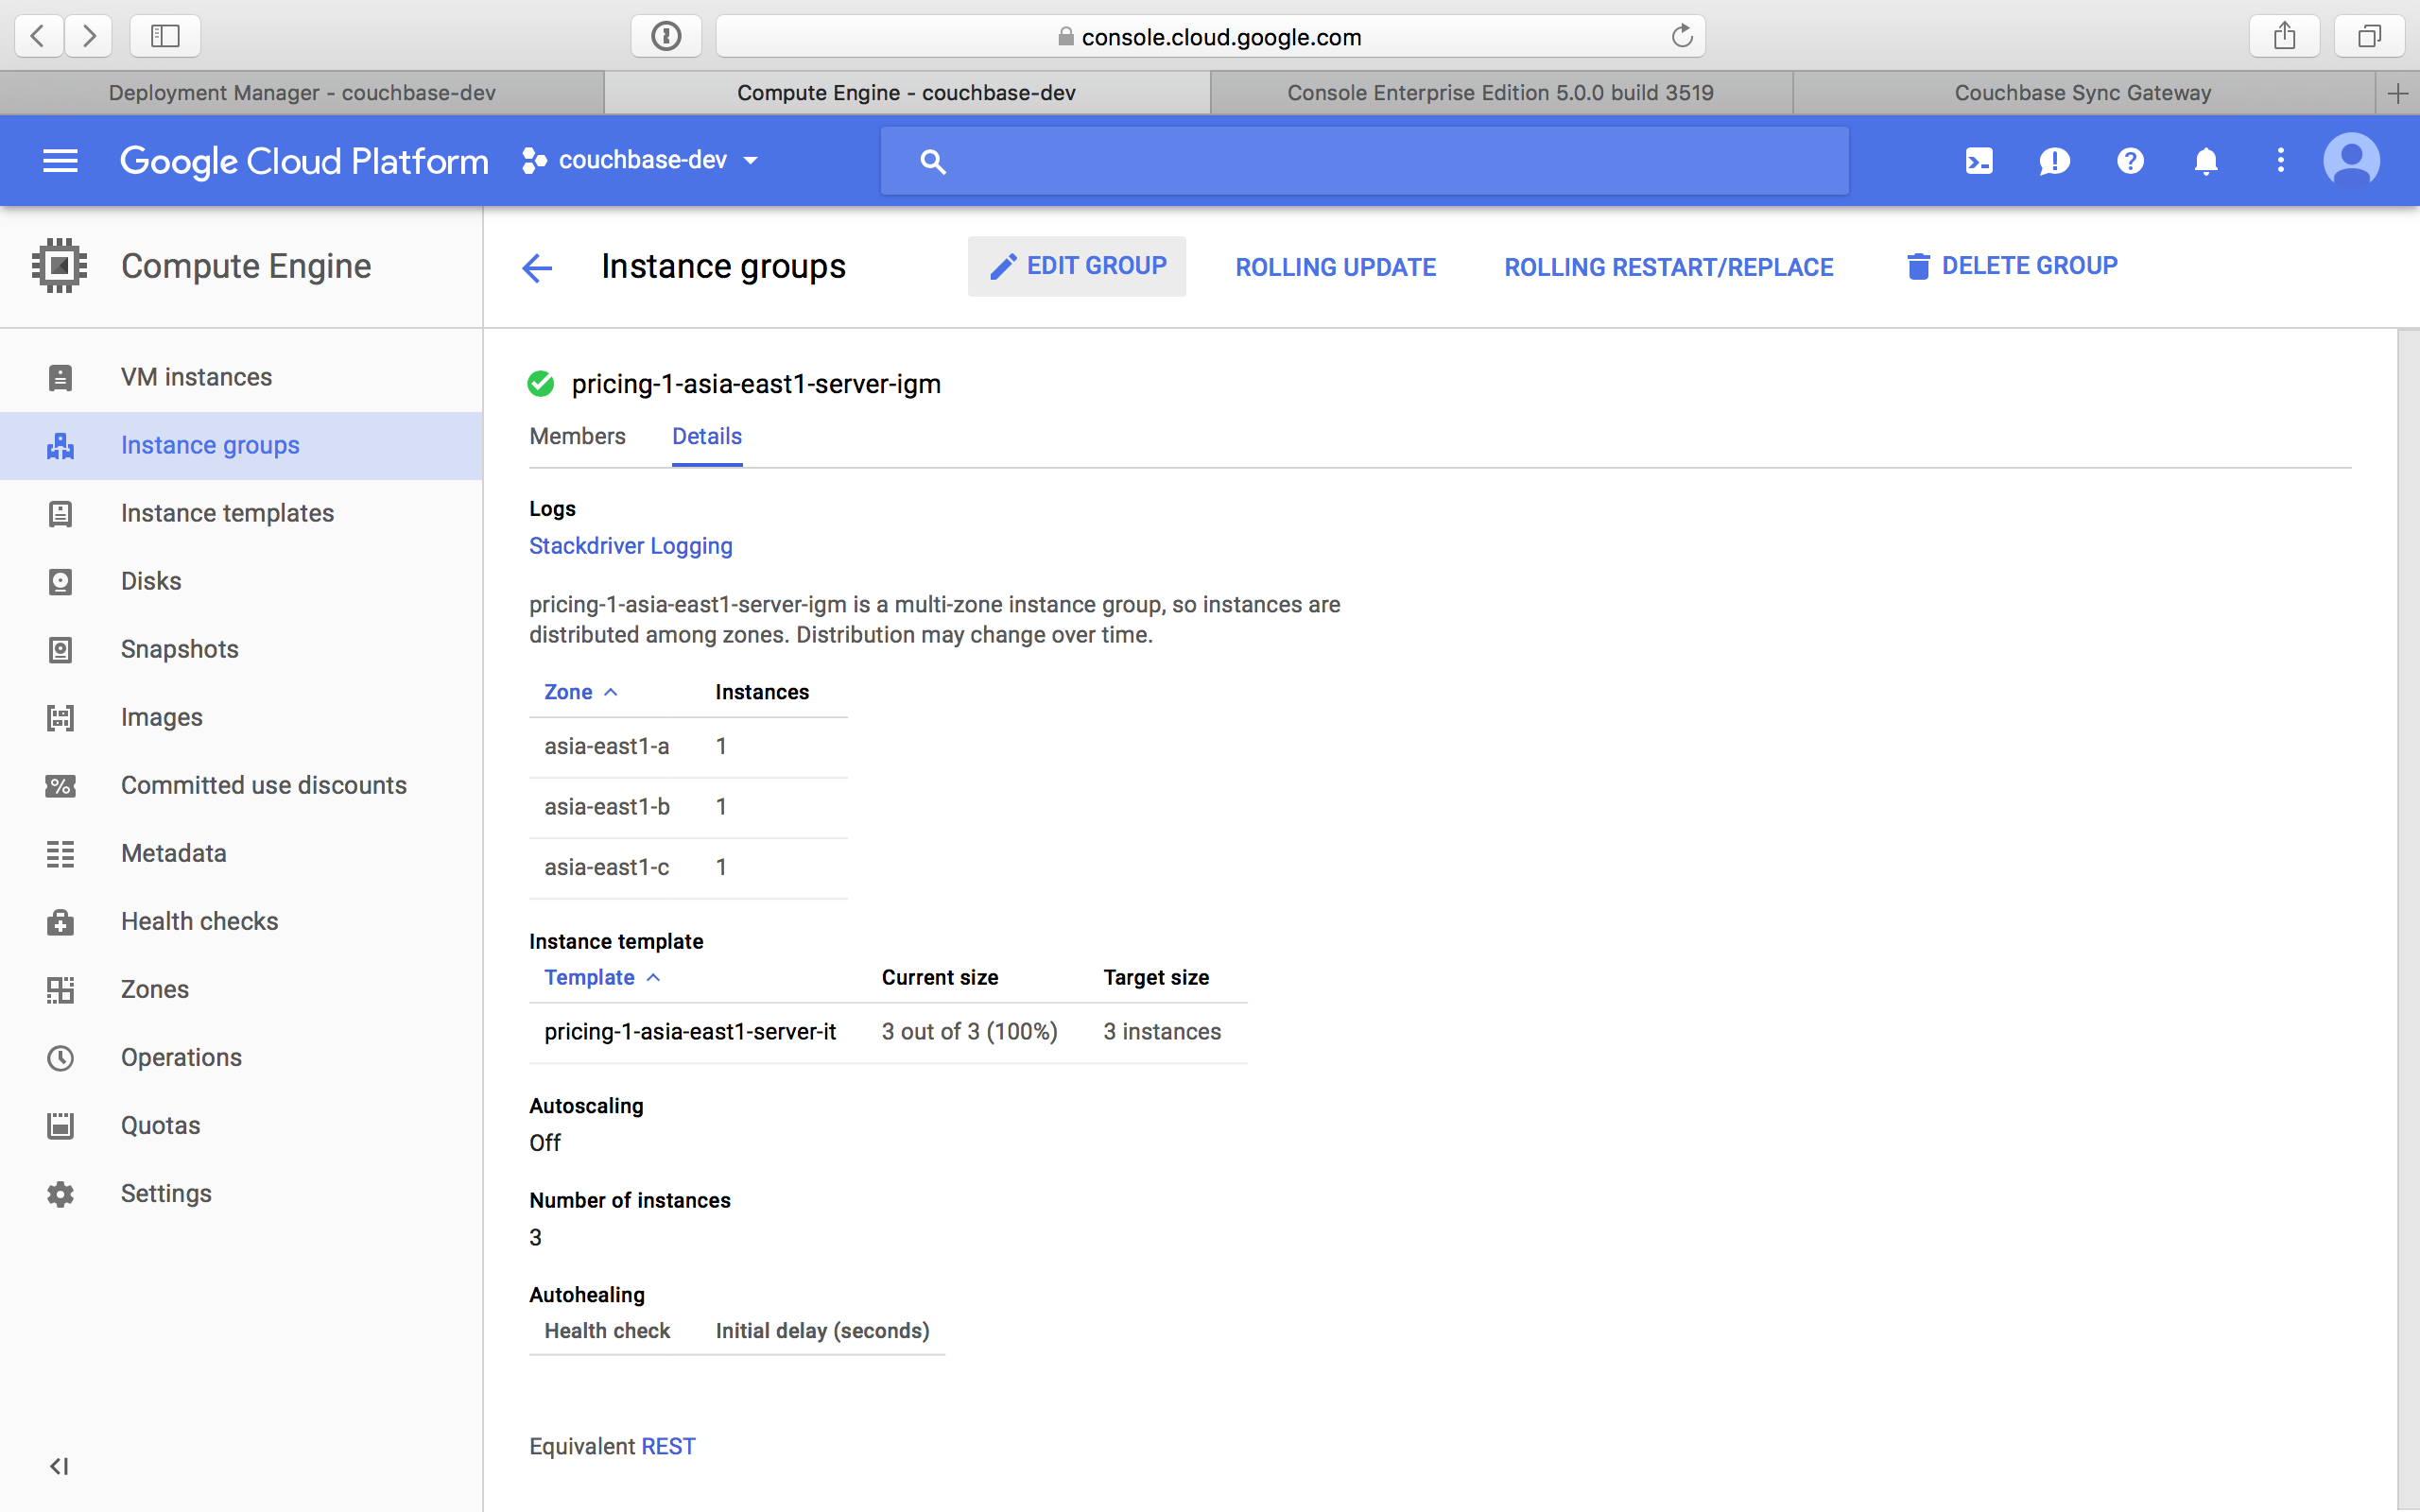The width and height of the screenshot is (2420, 1512).
Task: Click the VM instances sidebar icon
Action: pos(61,376)
